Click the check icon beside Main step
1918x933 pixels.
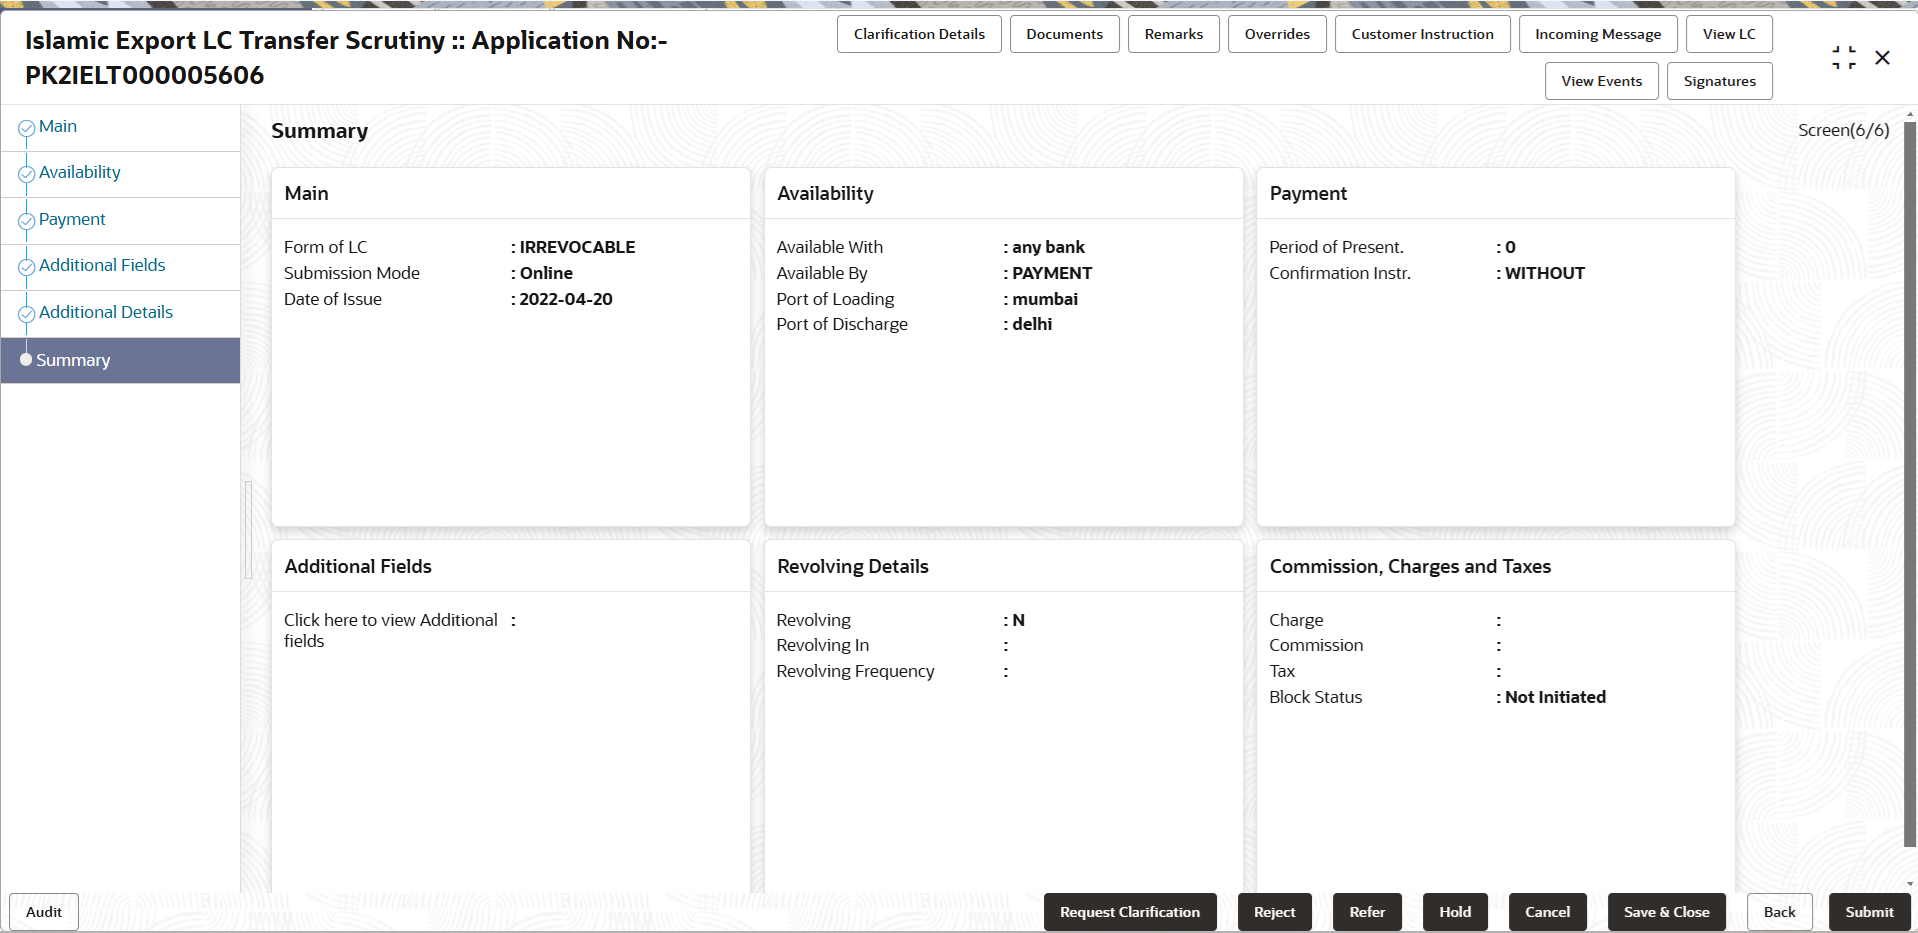point(27,128)
